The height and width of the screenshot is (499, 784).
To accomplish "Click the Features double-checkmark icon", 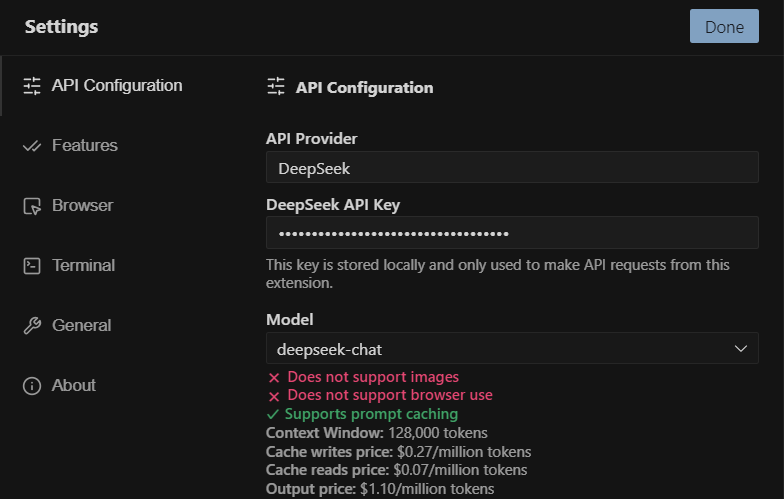I will click(x=32, y=146).
